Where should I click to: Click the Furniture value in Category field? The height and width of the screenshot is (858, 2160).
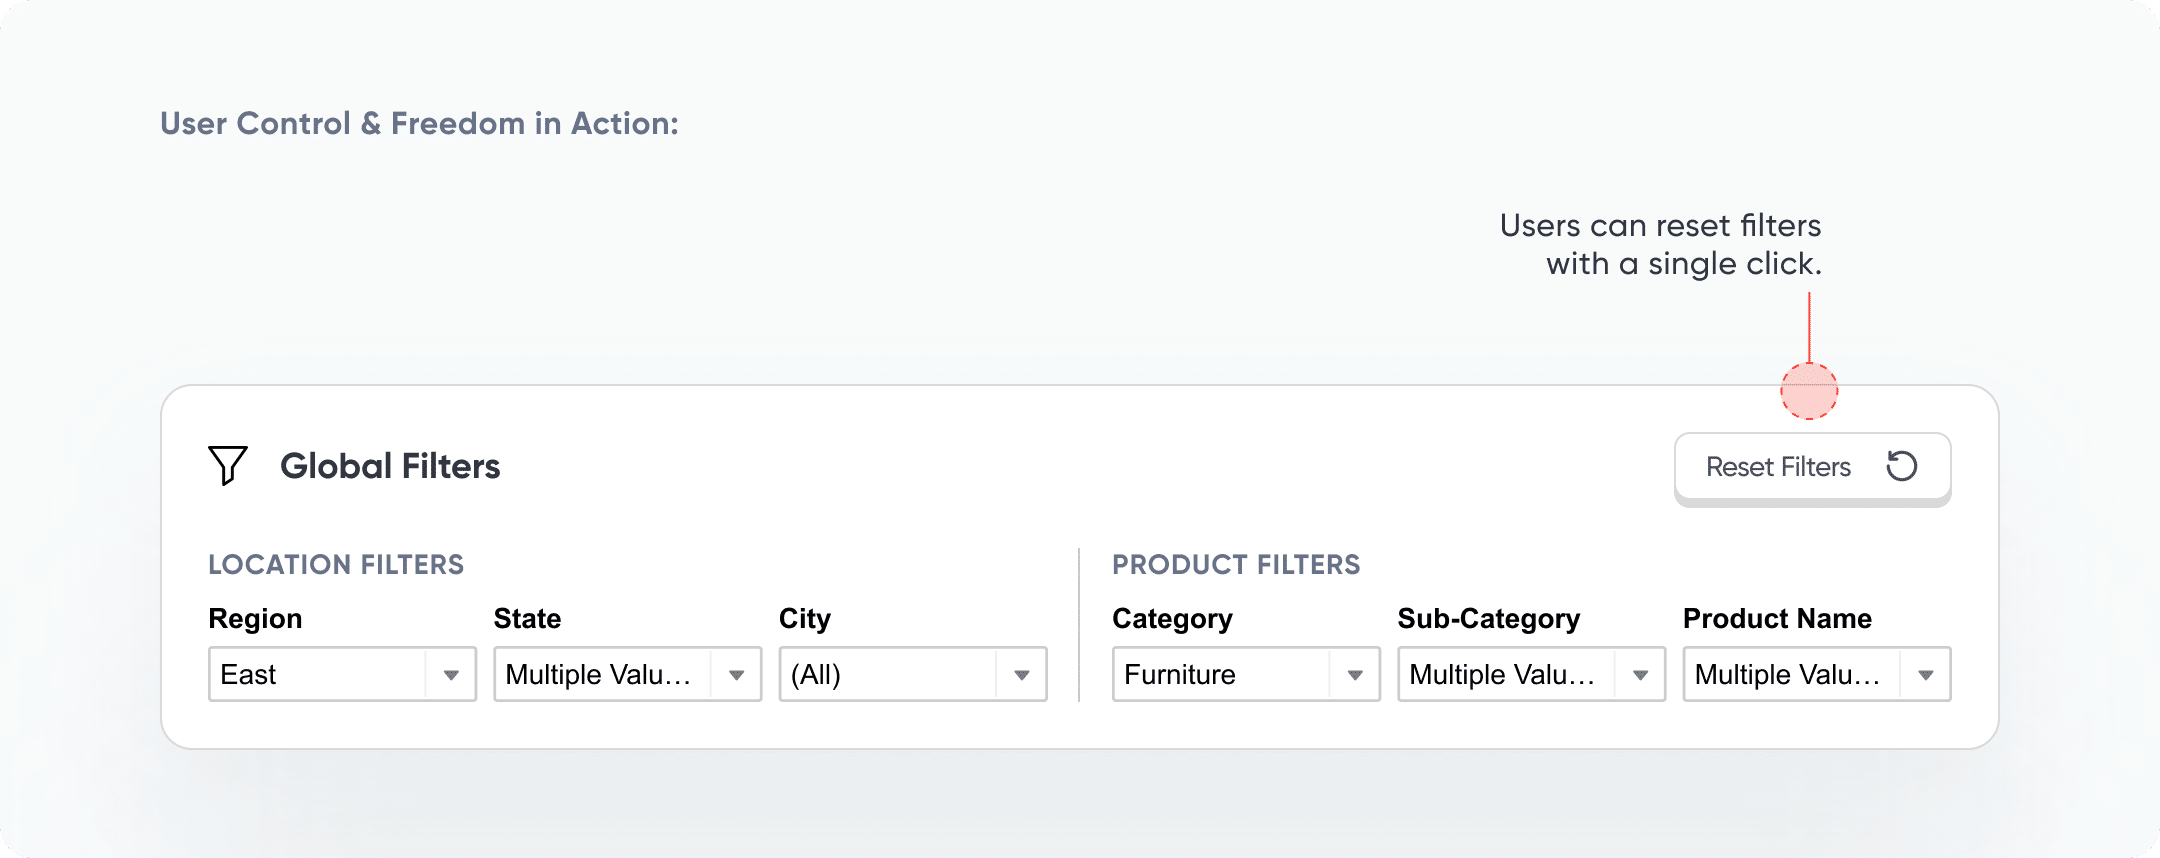click(1180, 675)
